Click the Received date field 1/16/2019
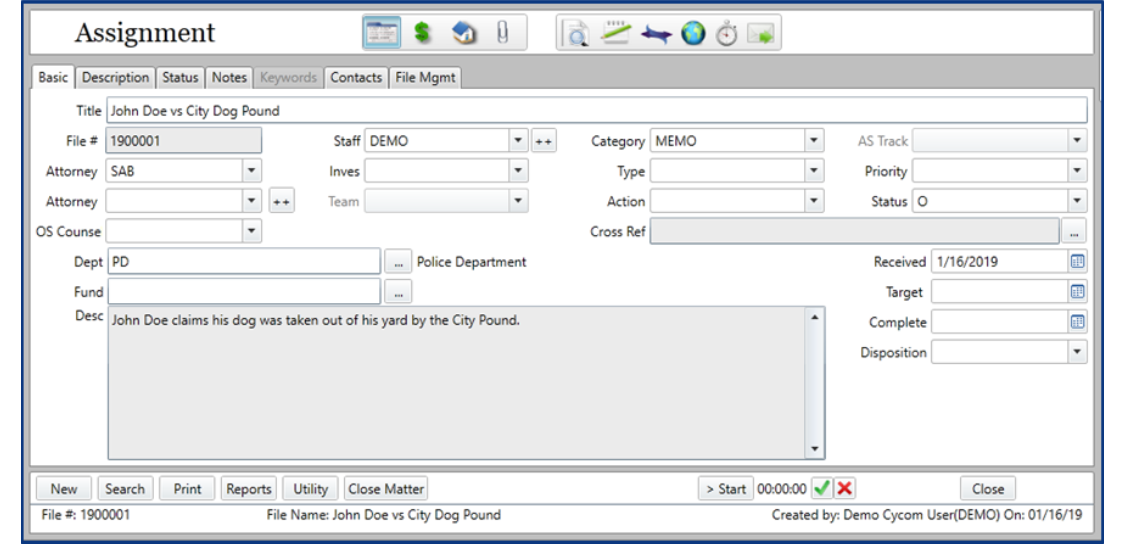Image resolution: width=1125 pixels, height=545 pixels. [x=999, y=262]
